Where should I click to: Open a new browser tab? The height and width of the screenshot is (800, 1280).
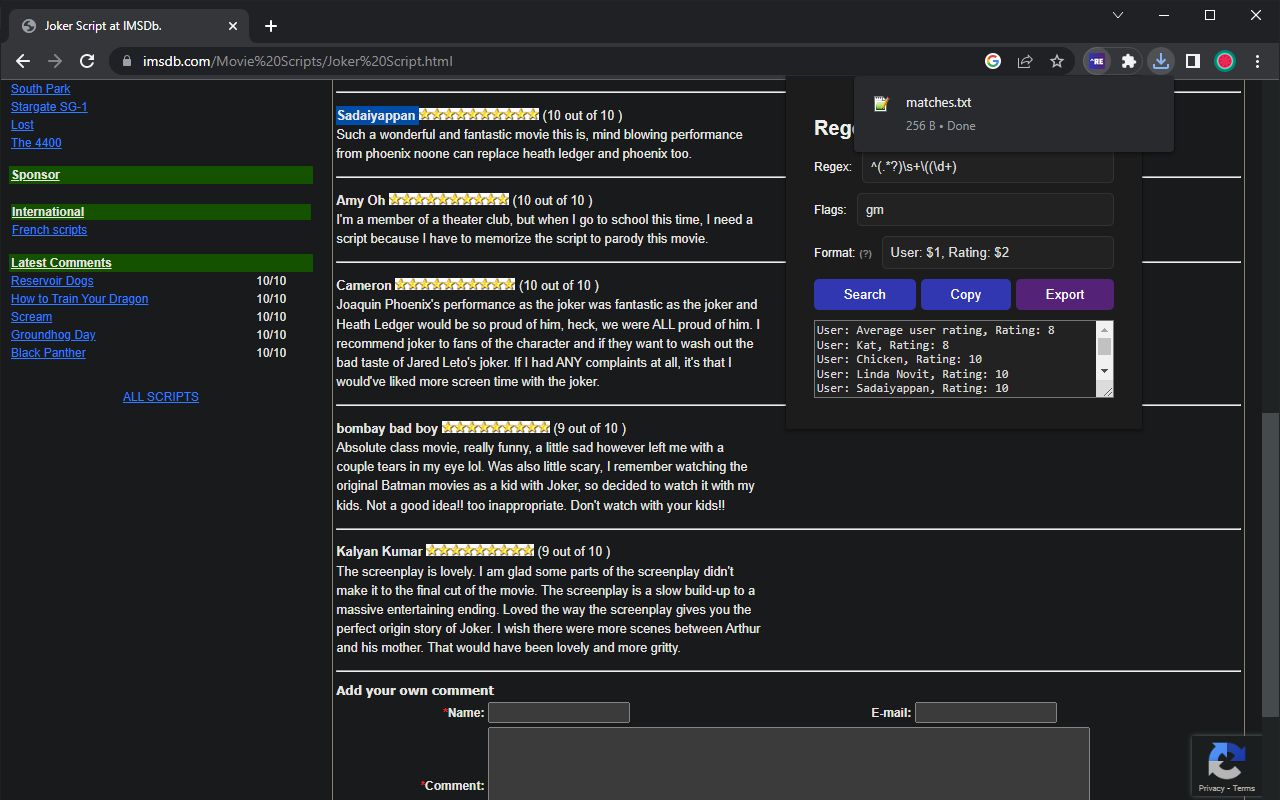pos(270,26)
